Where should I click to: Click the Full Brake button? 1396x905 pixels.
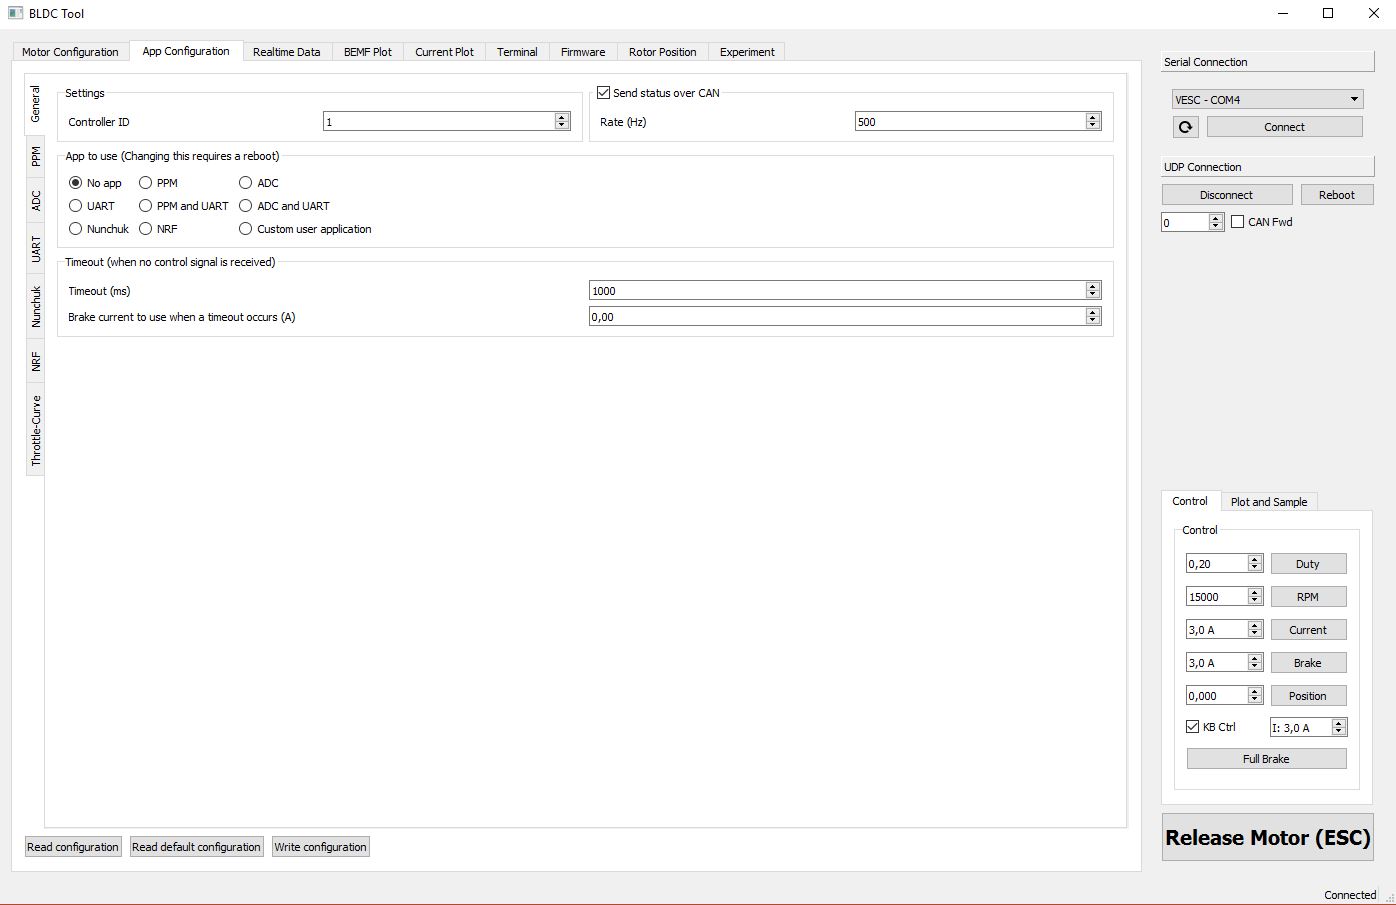pos(1266,759)
